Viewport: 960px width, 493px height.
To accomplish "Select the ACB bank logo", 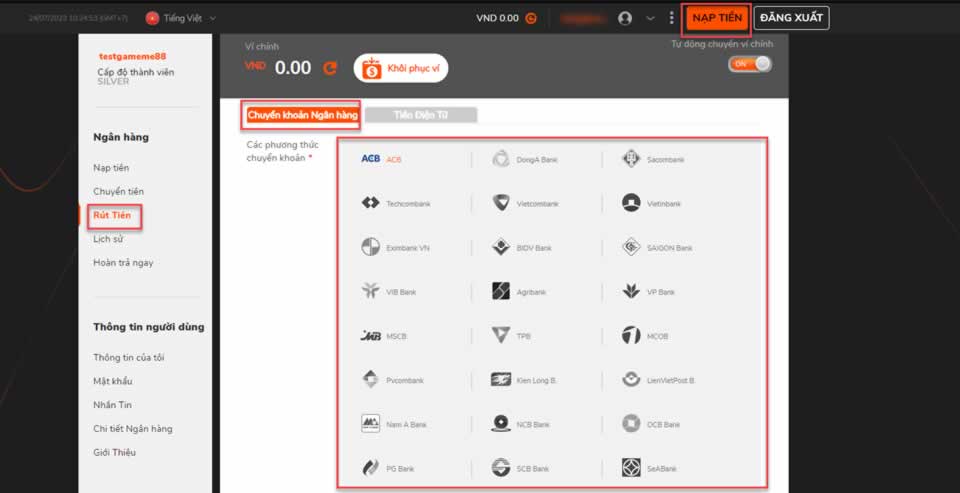I will click(370, 159).
